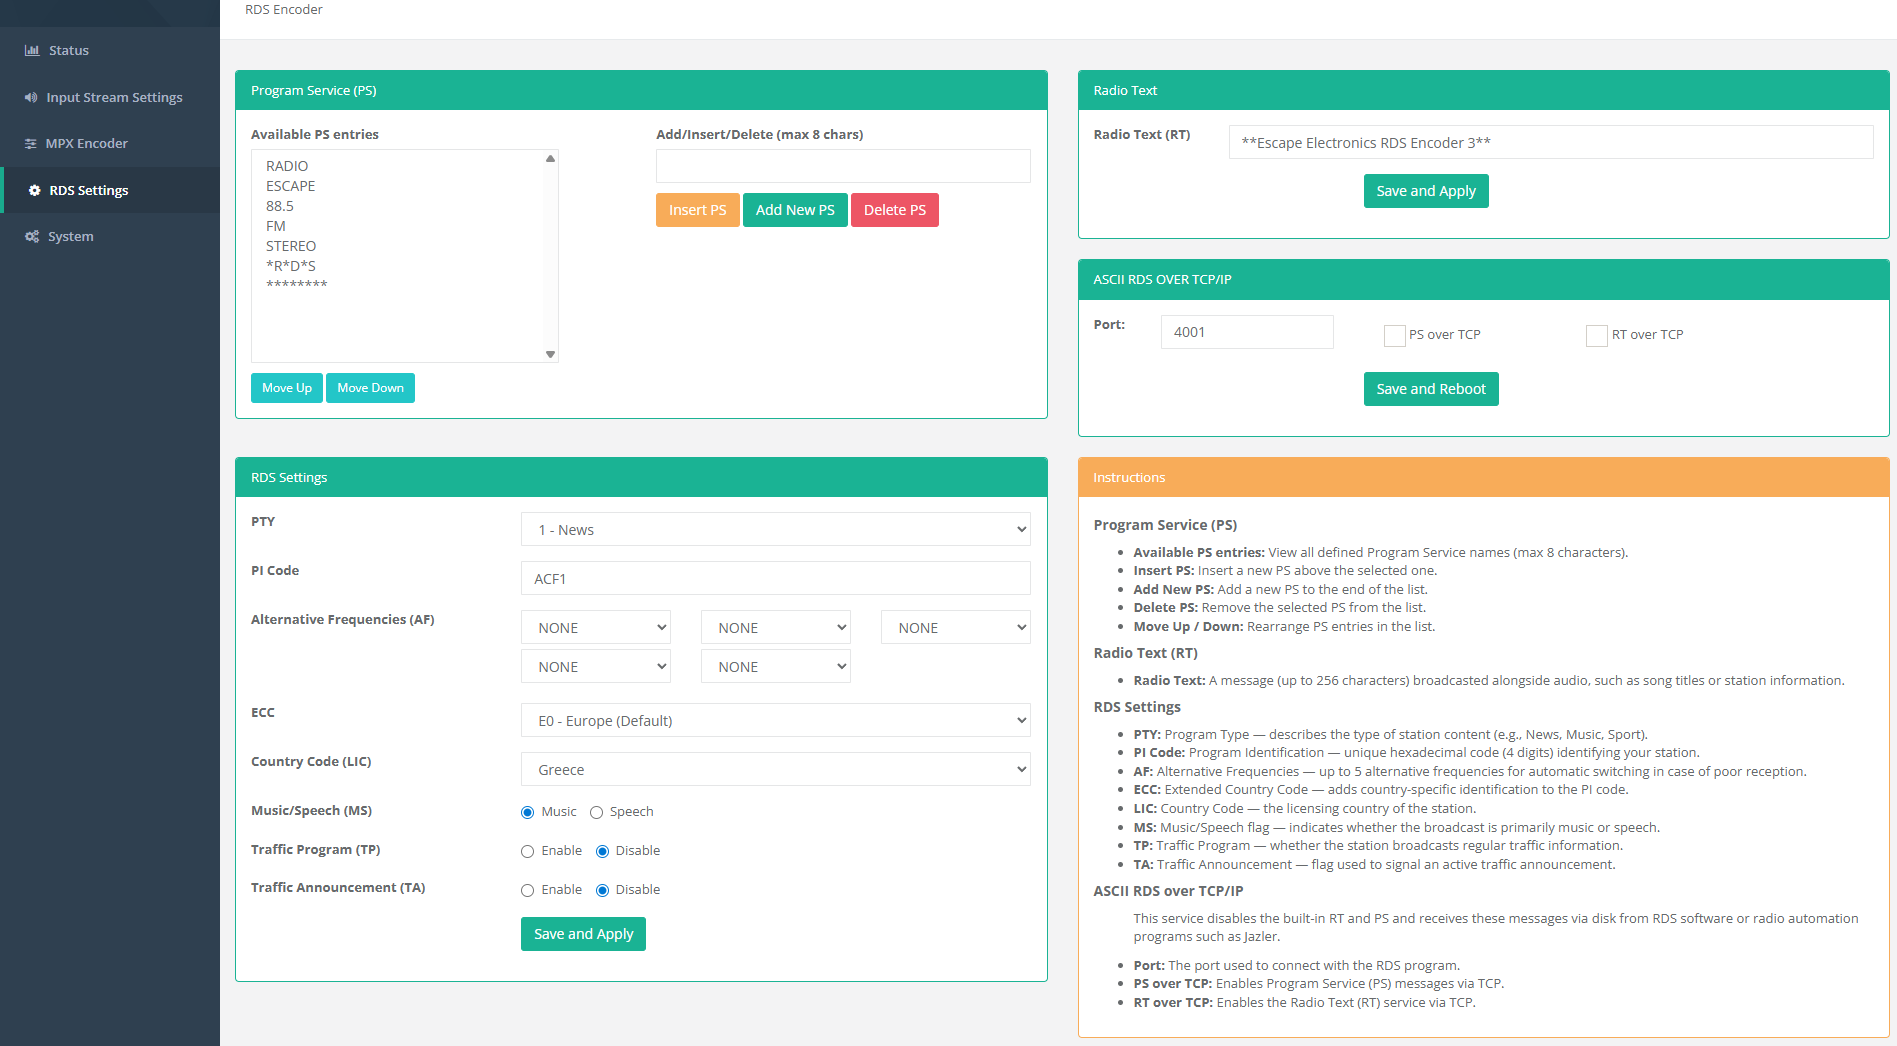Click the Radio Text input field
Screen dimensions: 1897x1046
coord(1550,143)
